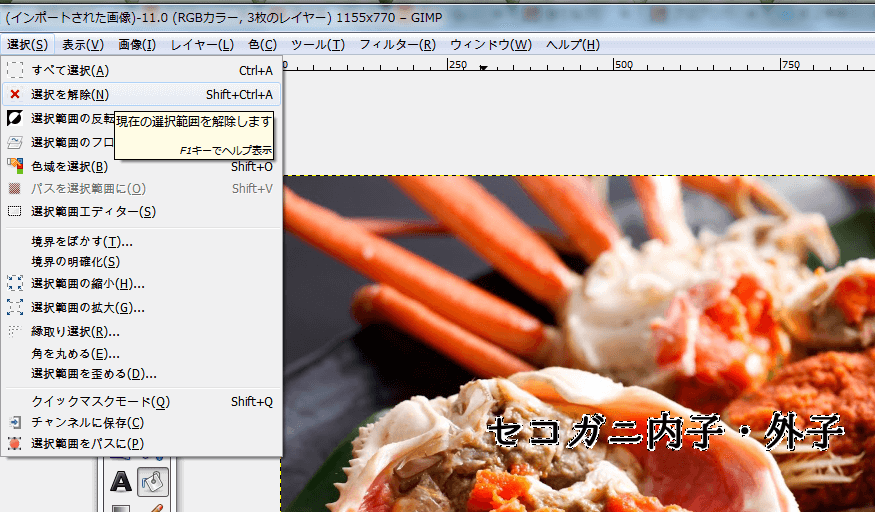The width and height of the screenshot is (875, 512).
Task: Toggle クイックマスクモード(Q) menu entry
Action: pyautogui.click(x=141, y=401)
